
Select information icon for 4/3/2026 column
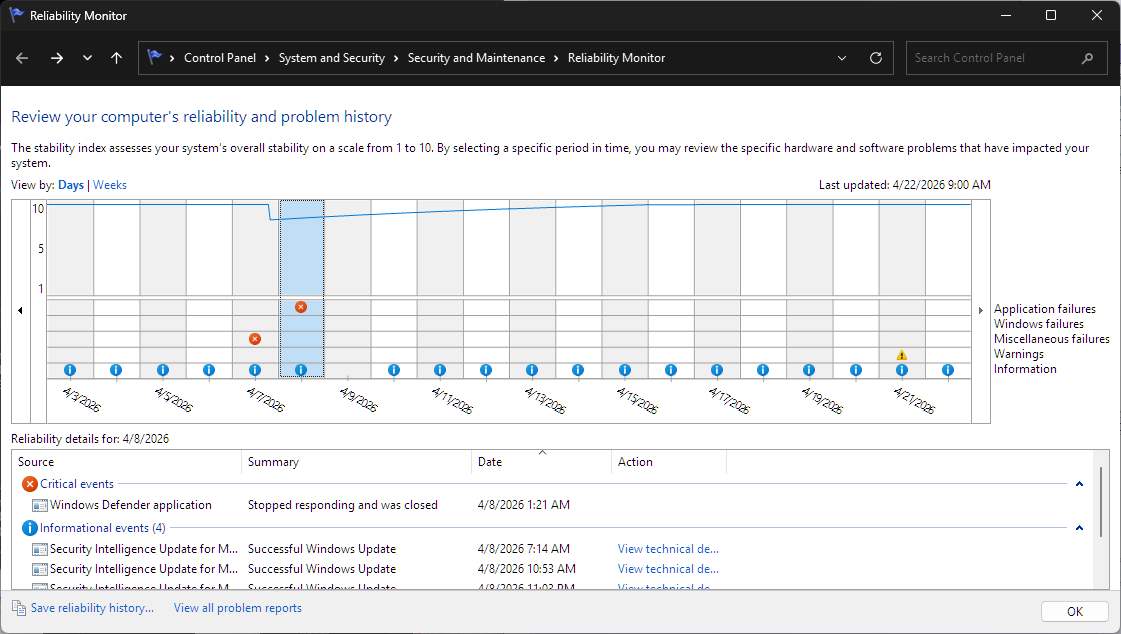tap(69, 370)
